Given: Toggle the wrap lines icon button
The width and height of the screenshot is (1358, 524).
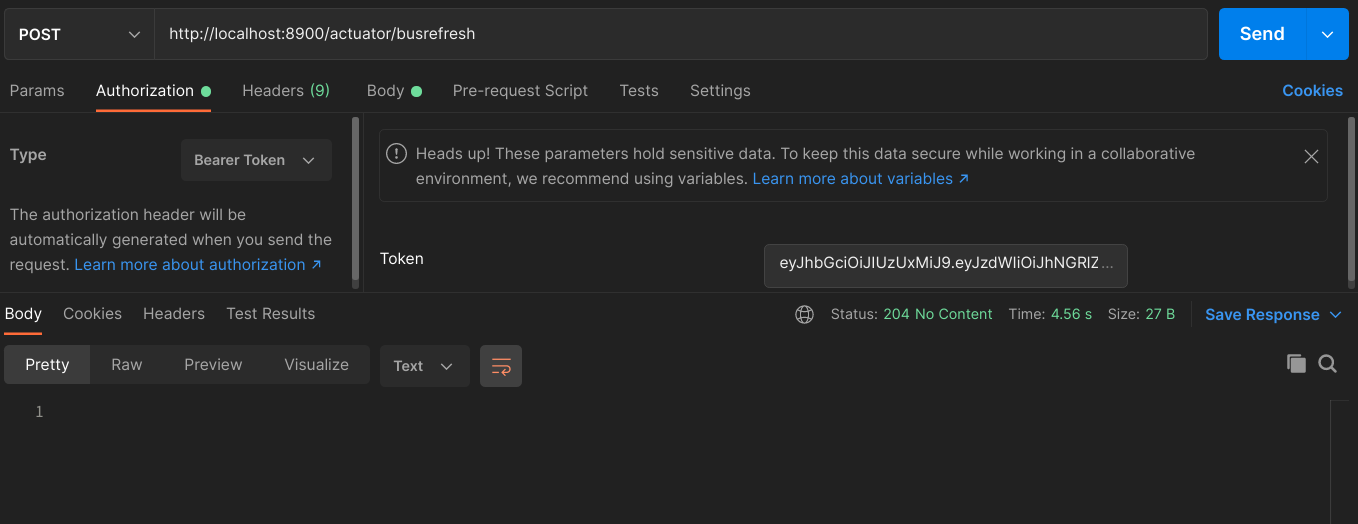Looking at the screenshot, I should [501, 366].
